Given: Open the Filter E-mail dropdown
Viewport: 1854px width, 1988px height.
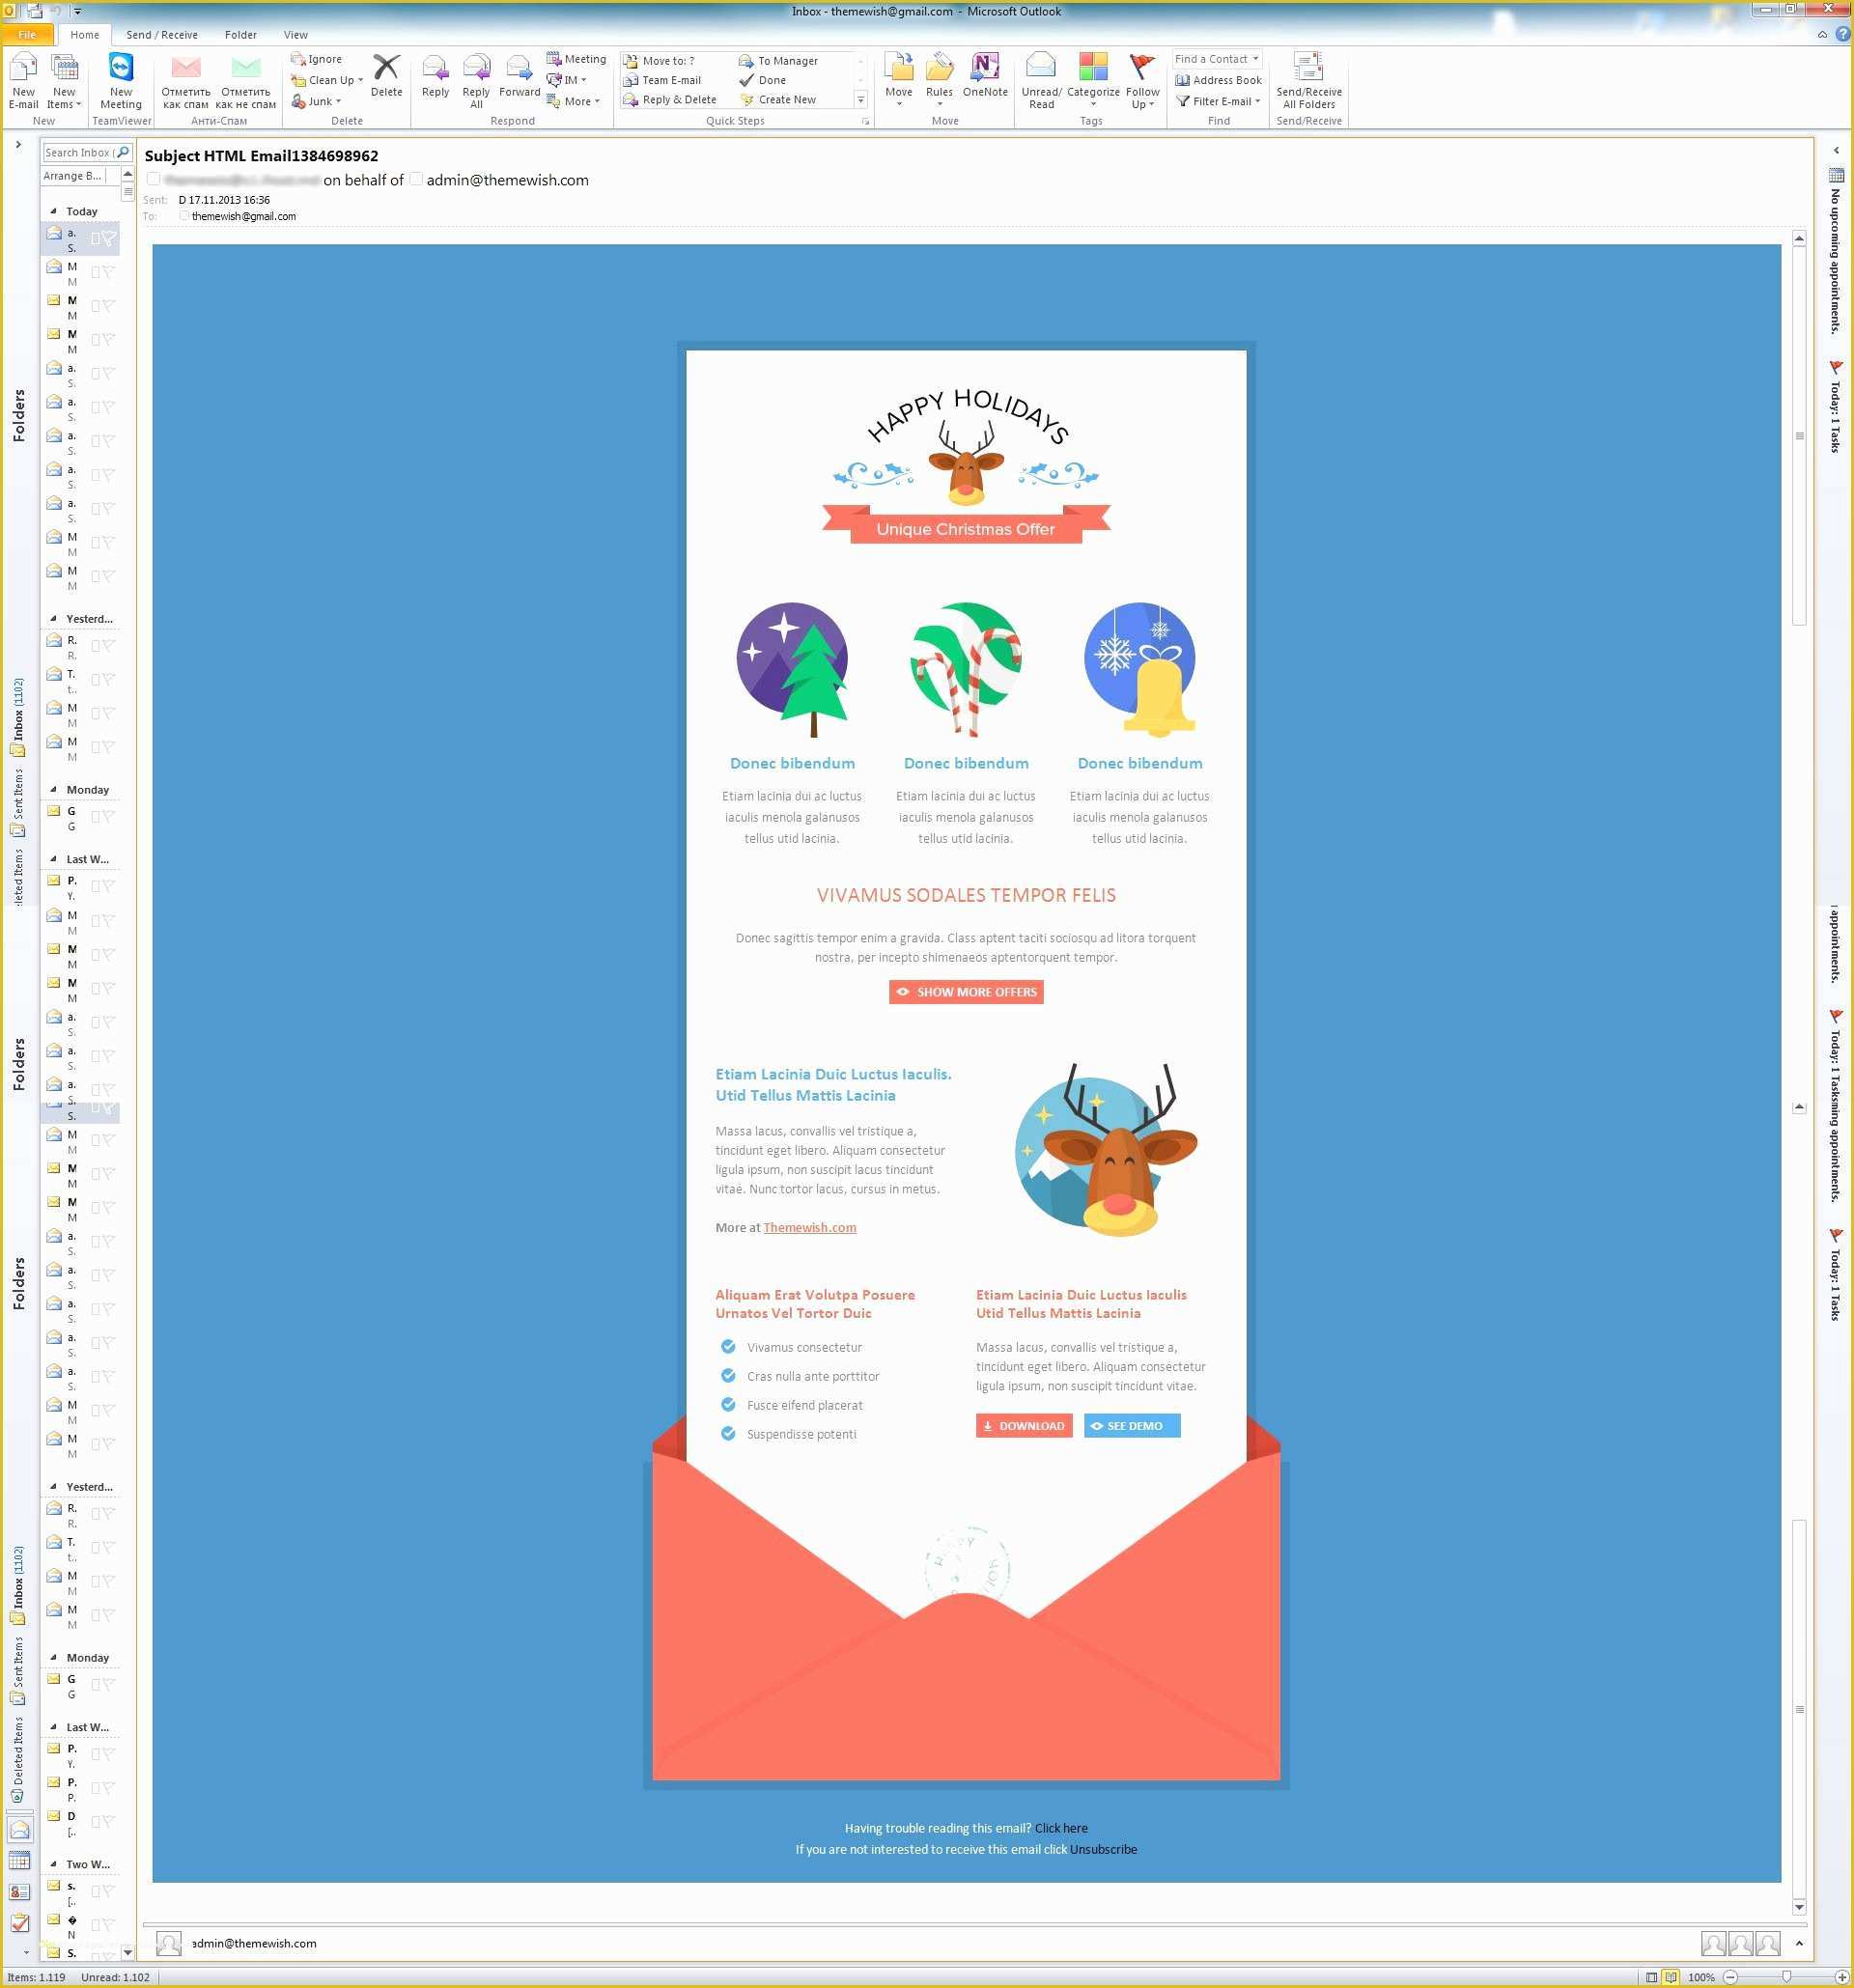Looking at the screenshot, I should 1218,101.
